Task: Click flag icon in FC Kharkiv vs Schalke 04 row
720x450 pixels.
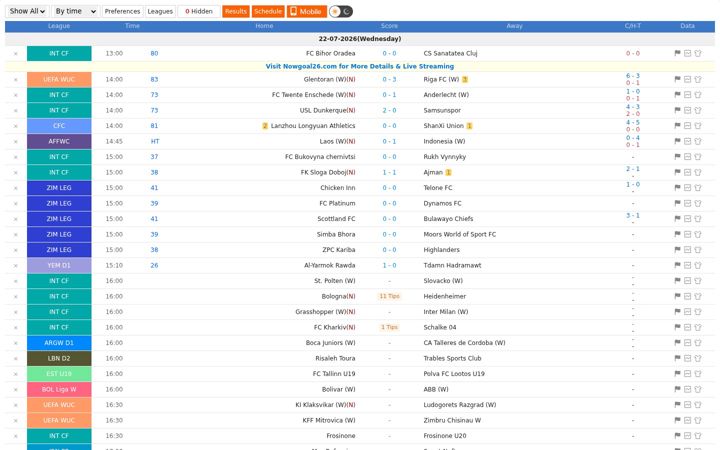Action: 677,327
